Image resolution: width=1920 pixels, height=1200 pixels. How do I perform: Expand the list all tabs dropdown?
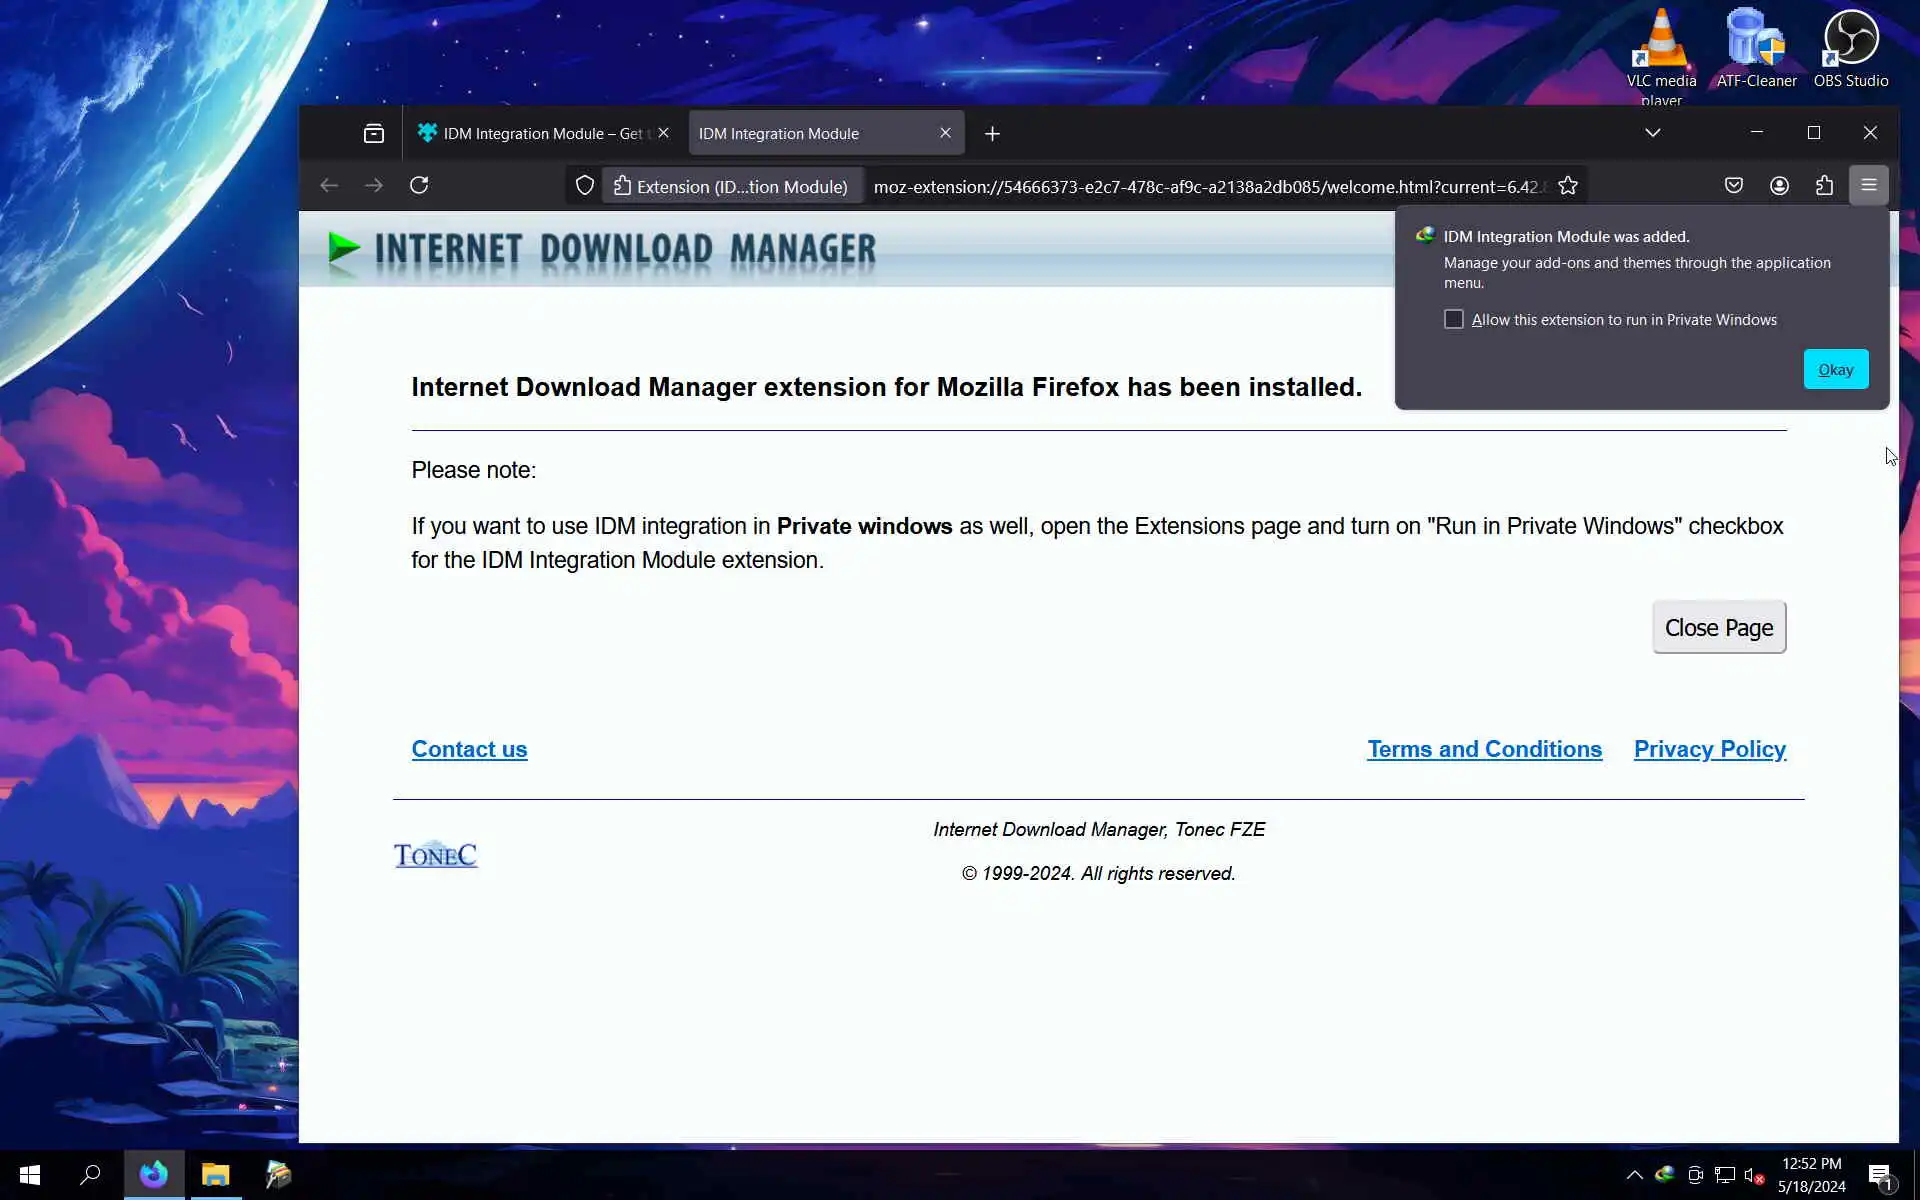[1652, 133]
